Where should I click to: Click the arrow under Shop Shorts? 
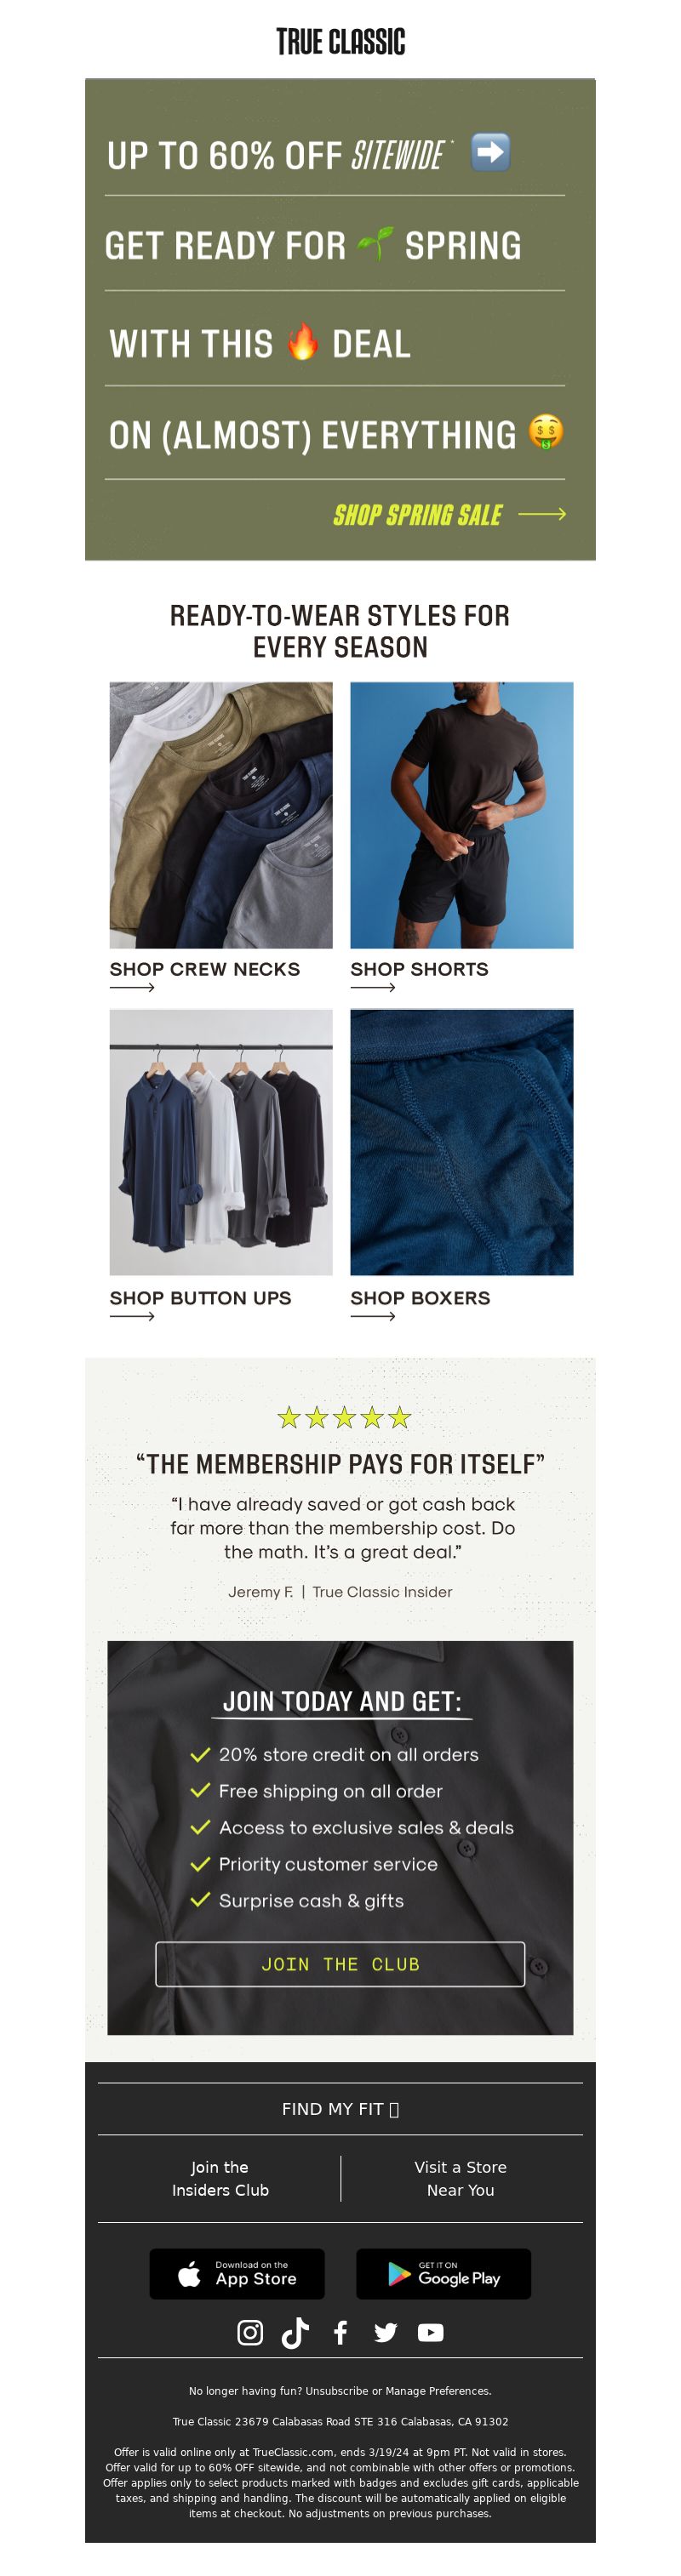(x=373, y=987)
